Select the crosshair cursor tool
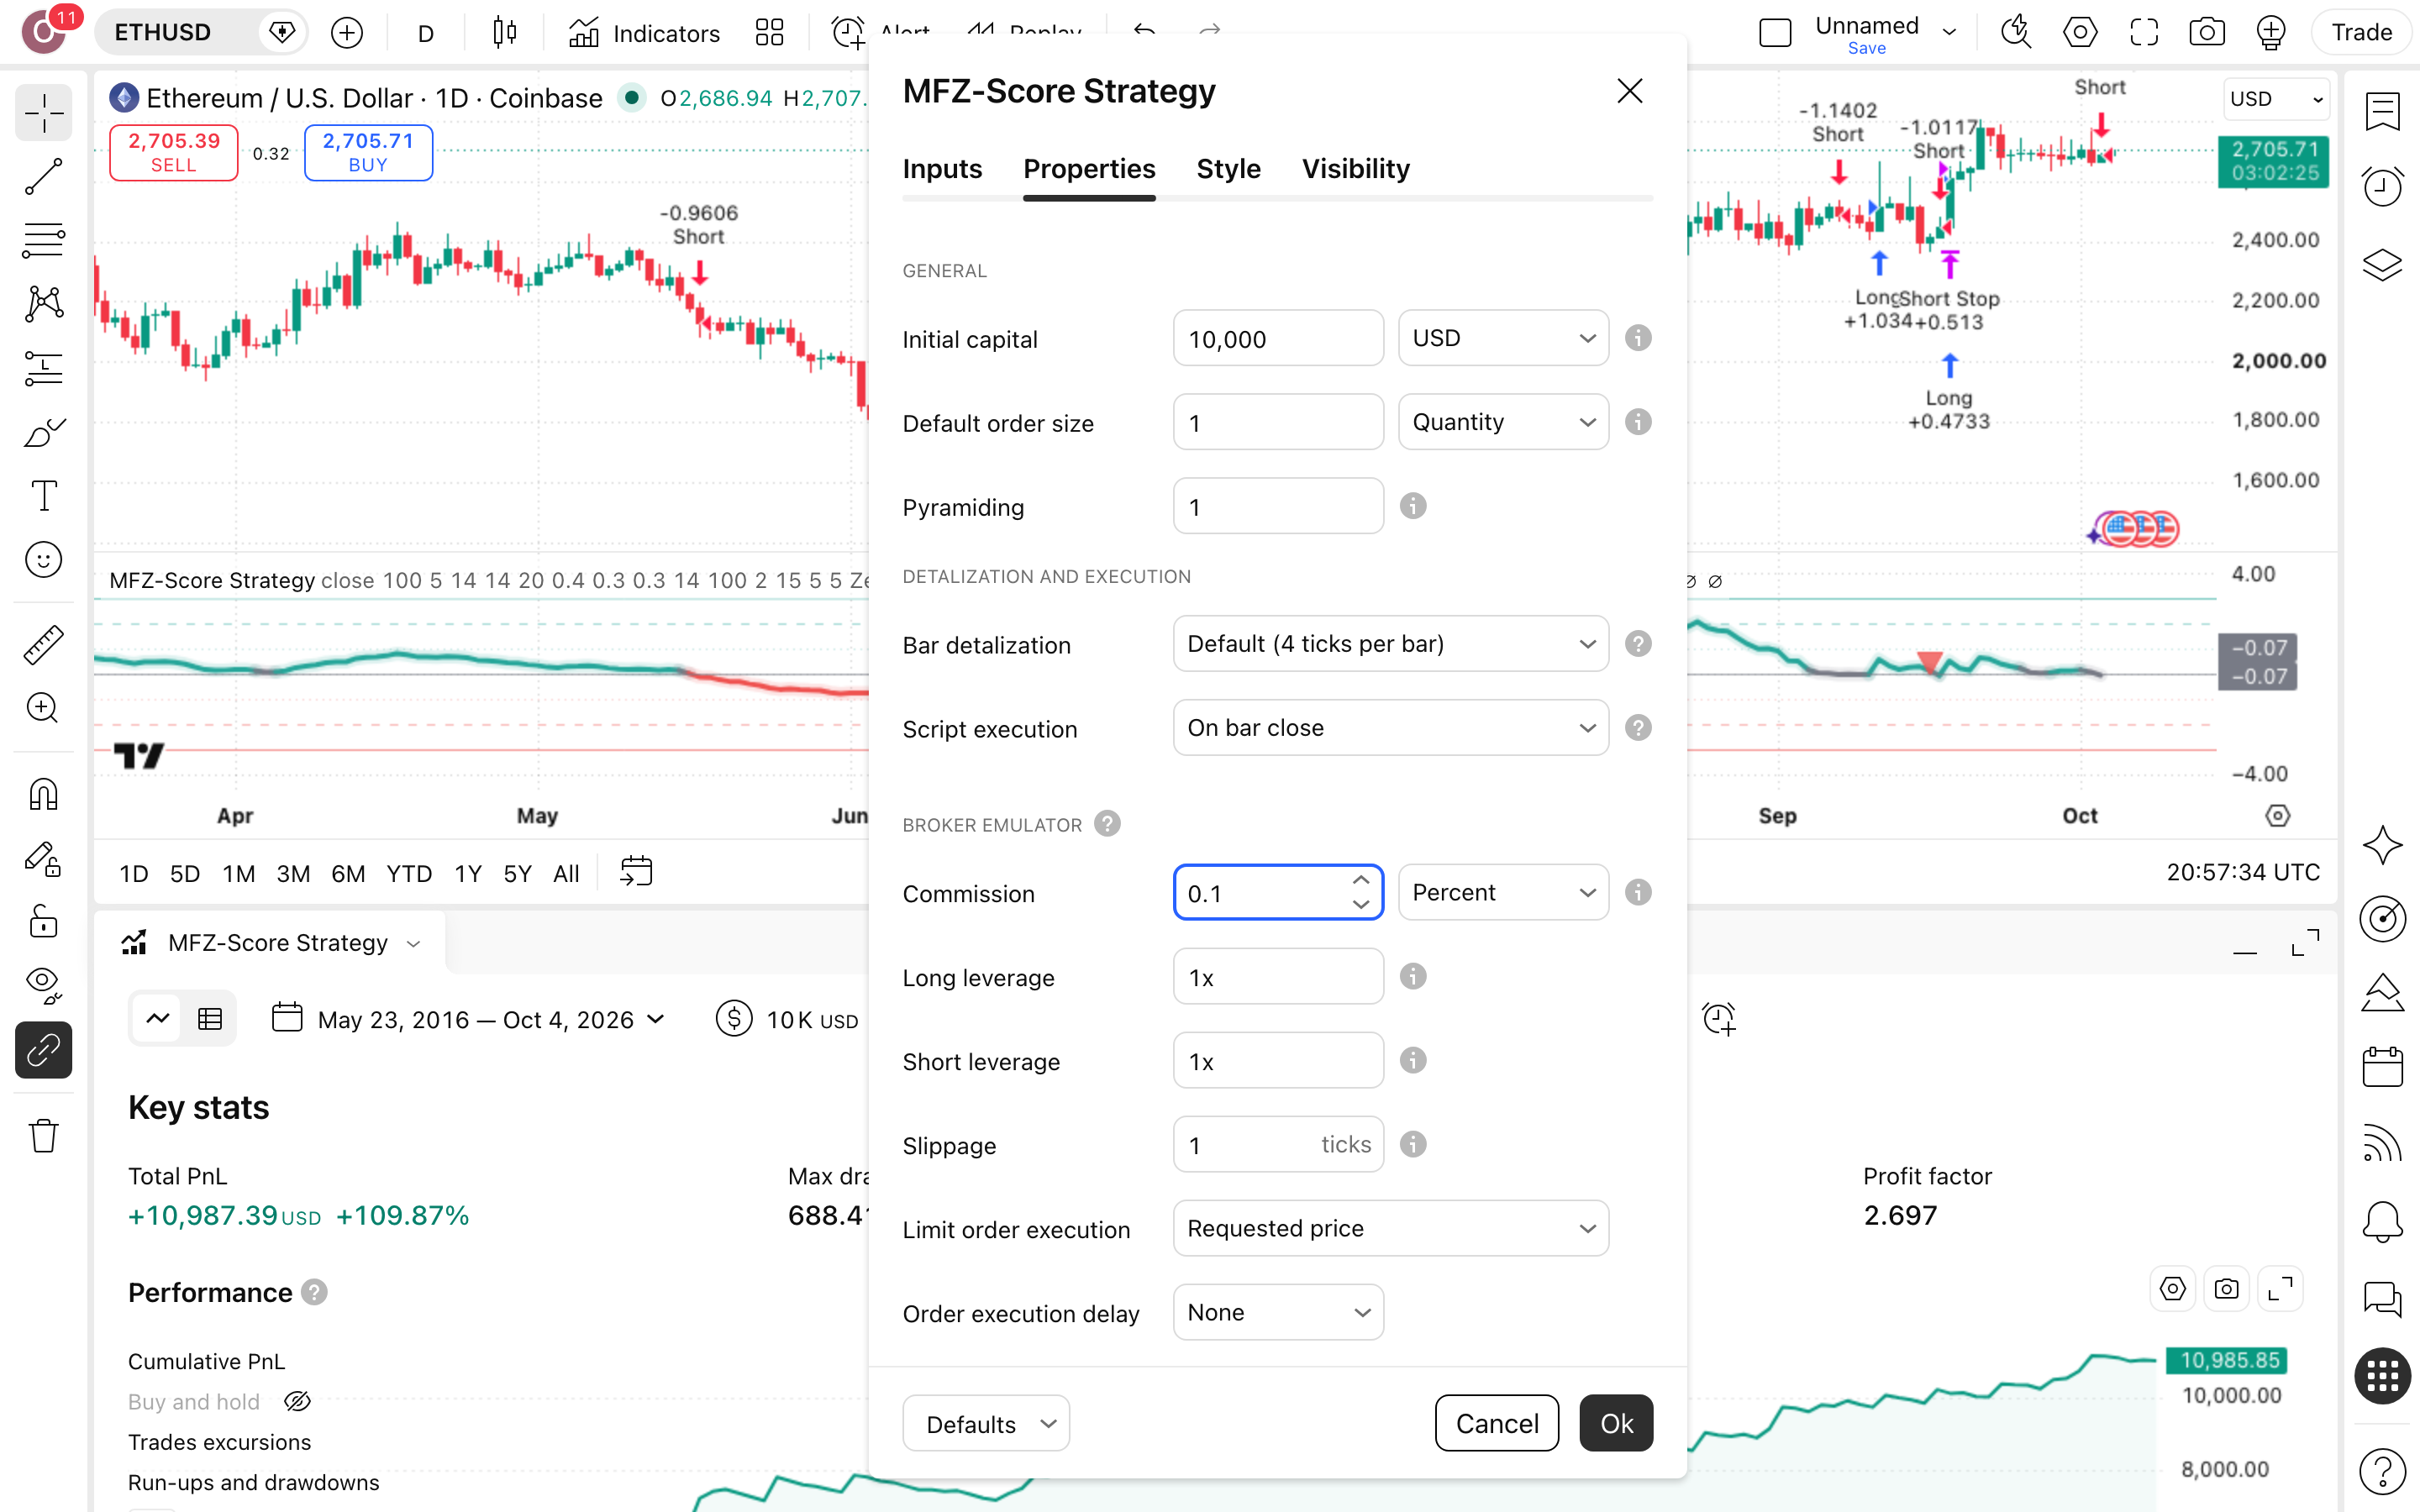Screen dimensions: 2420x1512 click(43, 113)
